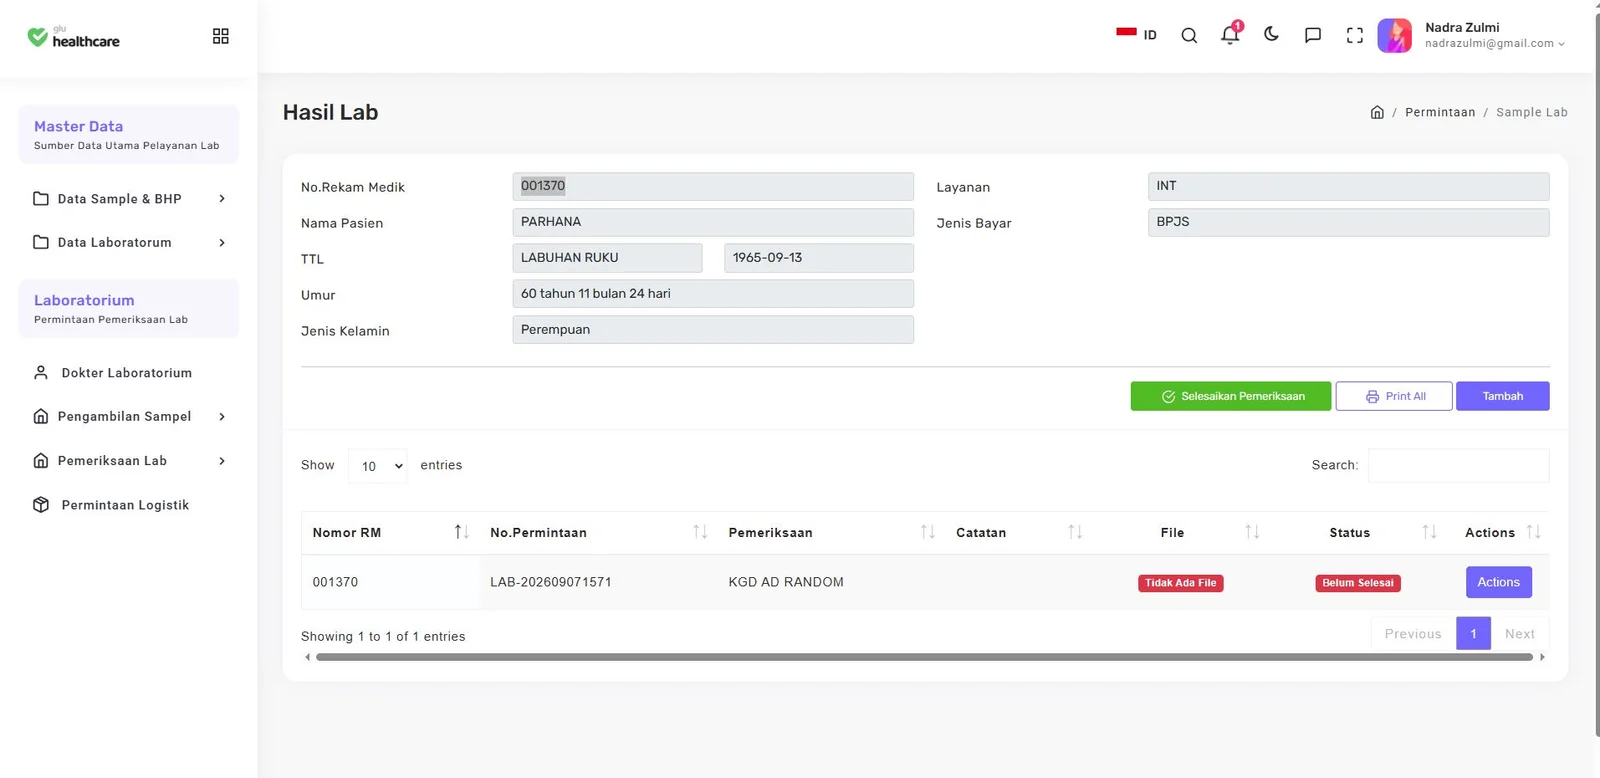The width and height of the screenshot is (1600, 778).
Task: Go to home breadcrumb icon
Action: [x=1377, y=112]
